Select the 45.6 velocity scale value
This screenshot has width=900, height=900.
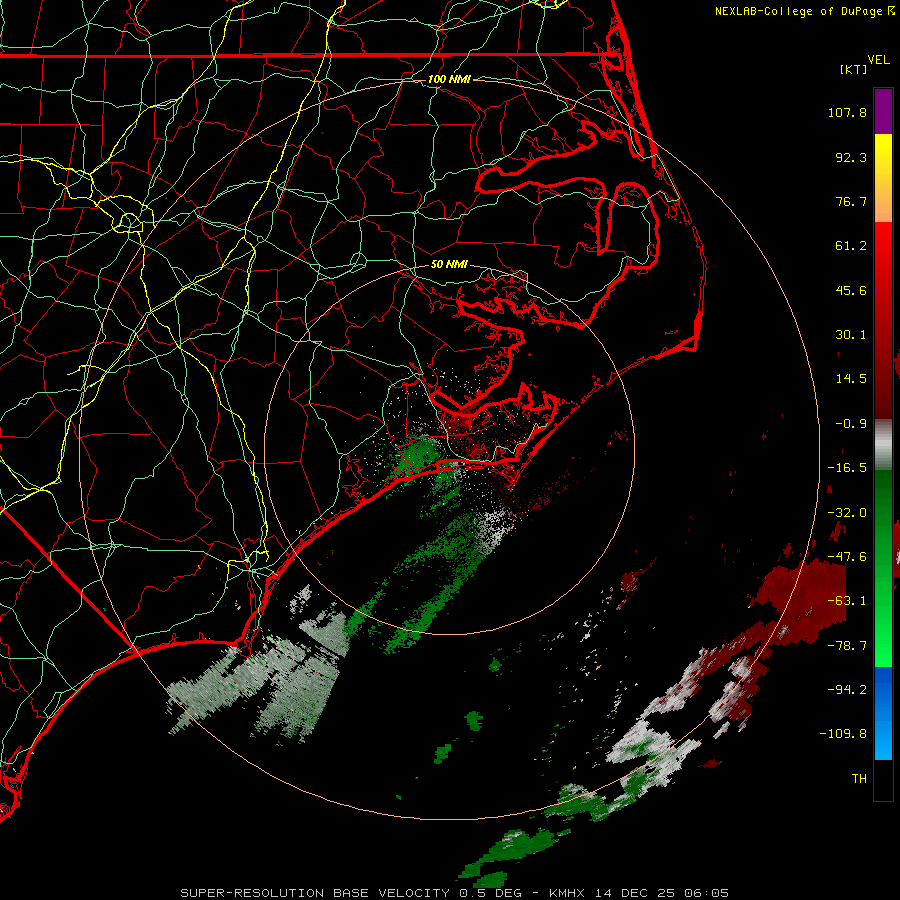pyautogui.click(x=851, y=290)
